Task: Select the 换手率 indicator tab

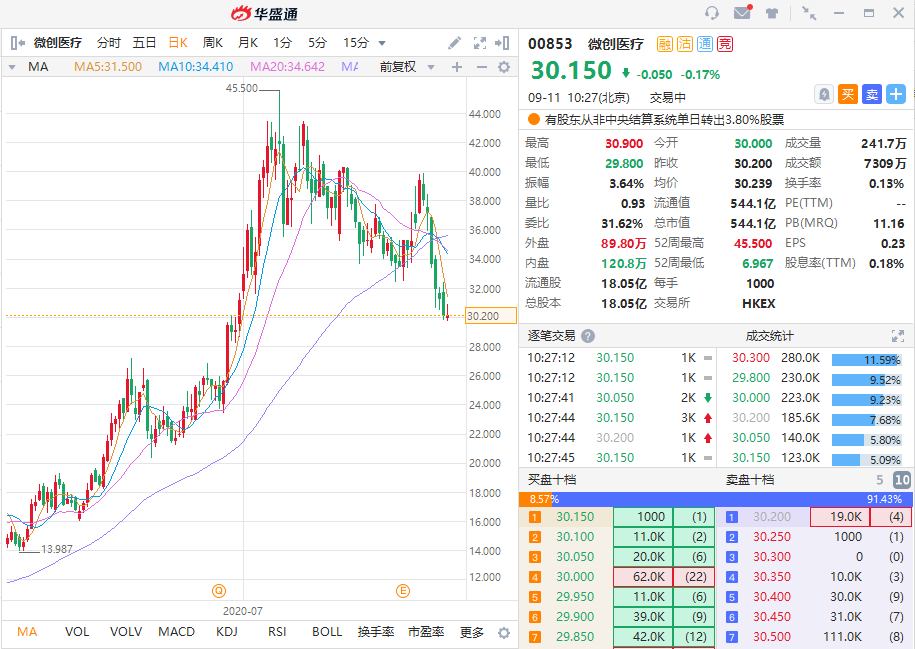Action: click(376, 632)
